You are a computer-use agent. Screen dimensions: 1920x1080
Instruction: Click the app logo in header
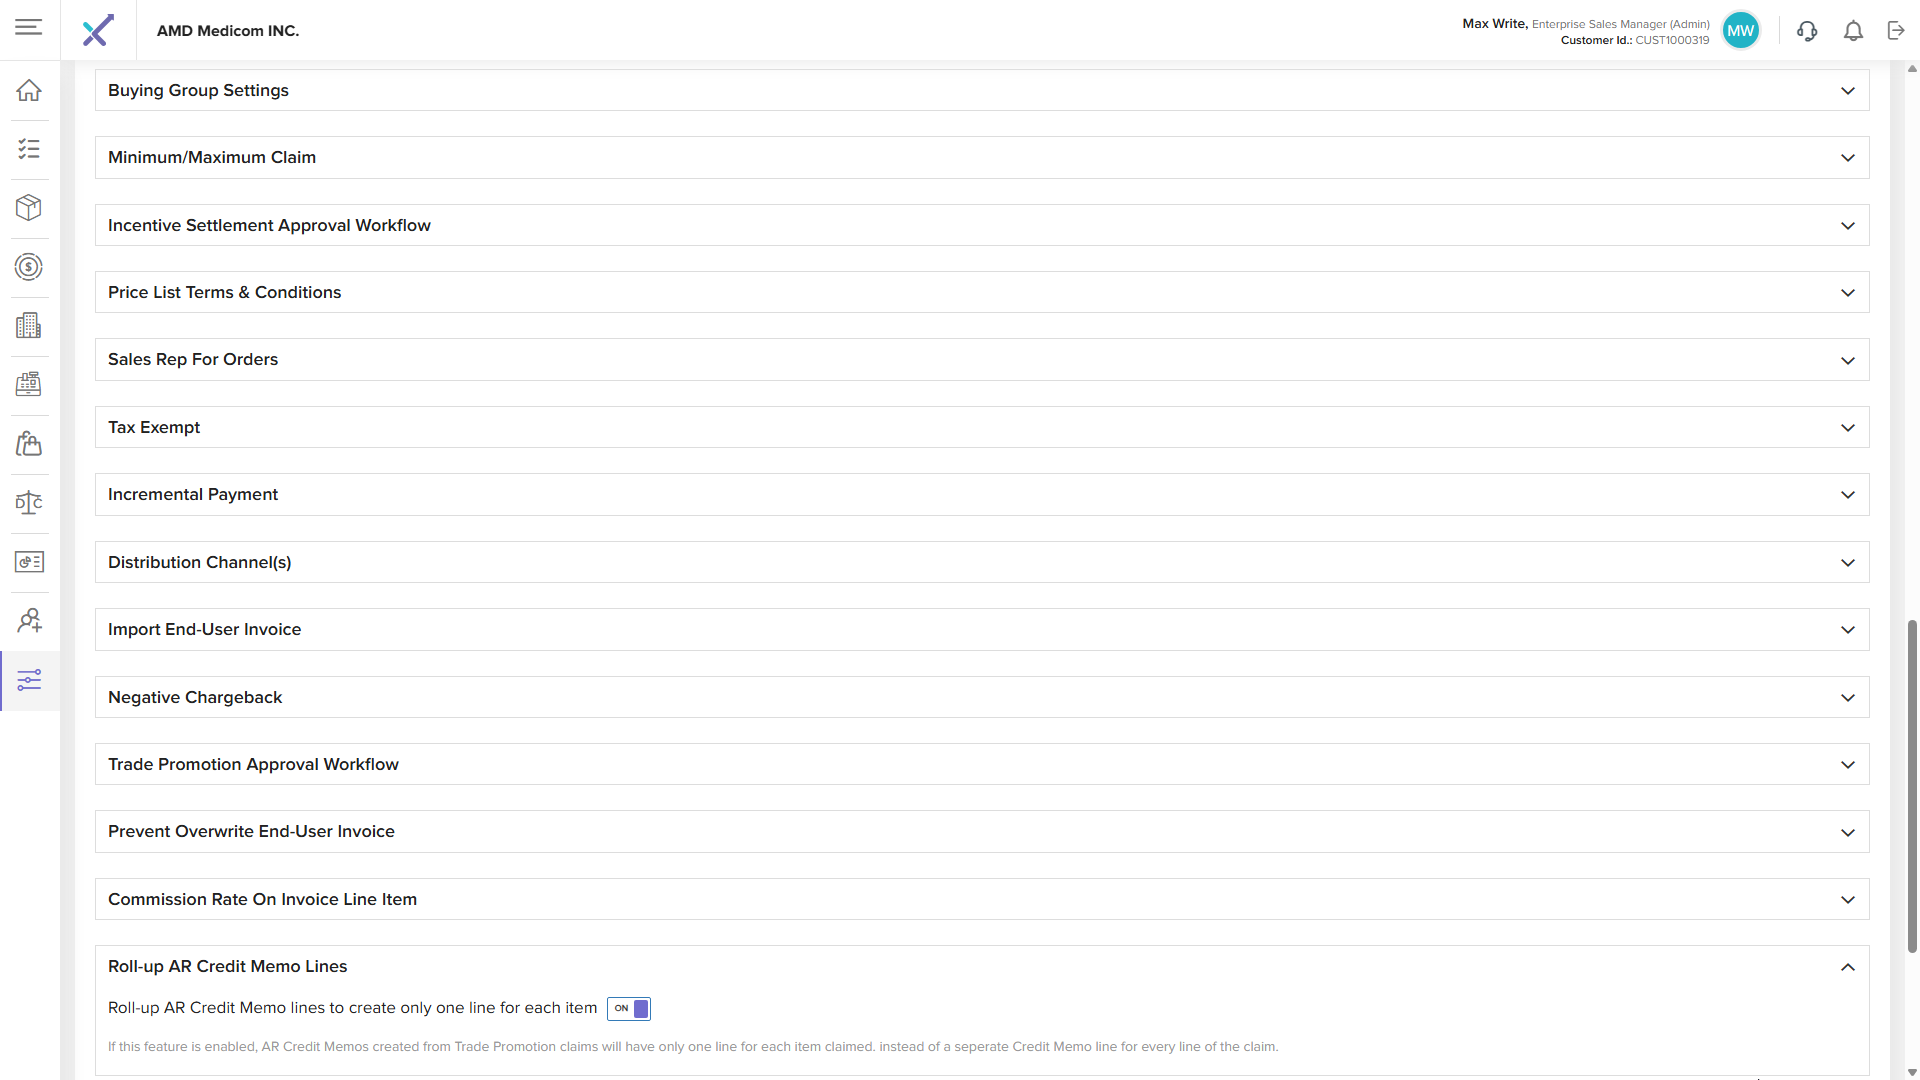click(98, 30)
